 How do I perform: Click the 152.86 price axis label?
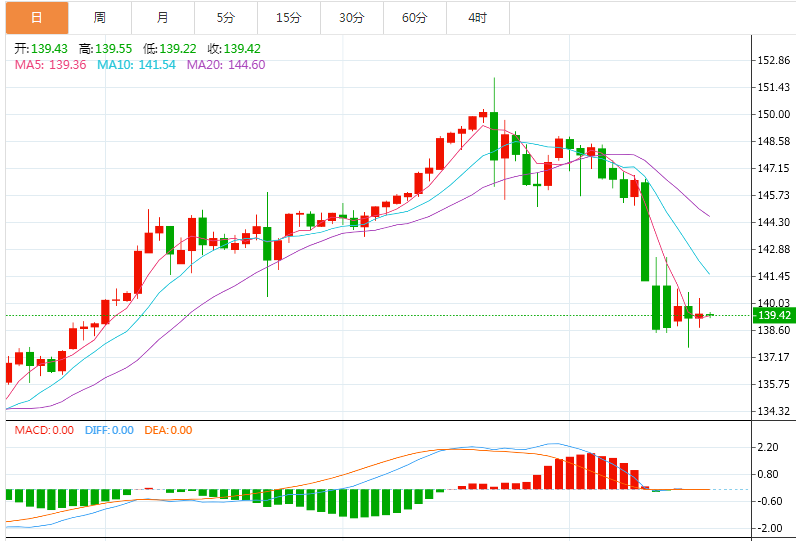pyautogui.click(x=774, y=60)
